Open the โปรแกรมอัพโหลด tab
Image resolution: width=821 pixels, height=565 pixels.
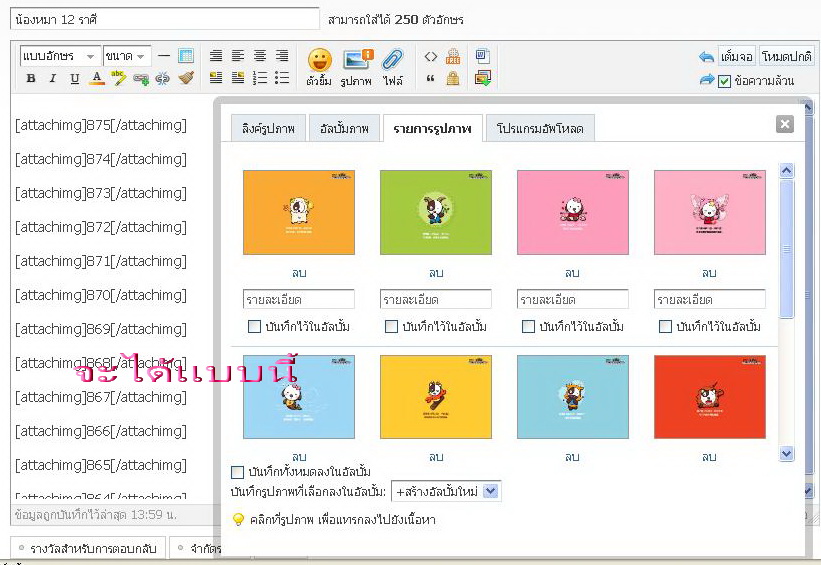(x=540, y=128)
